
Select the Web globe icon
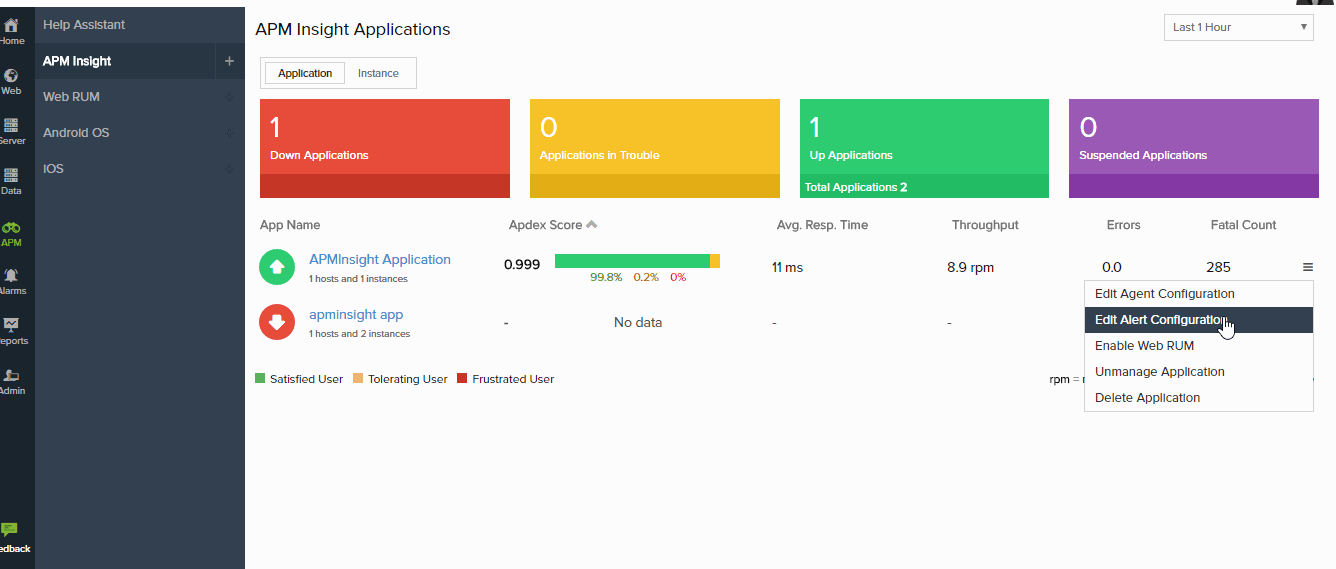(11, 76)
